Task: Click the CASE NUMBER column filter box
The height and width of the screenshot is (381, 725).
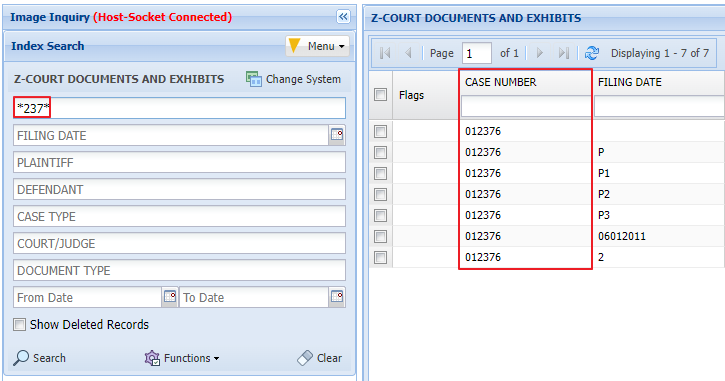Action: click(x=526, y=107)
